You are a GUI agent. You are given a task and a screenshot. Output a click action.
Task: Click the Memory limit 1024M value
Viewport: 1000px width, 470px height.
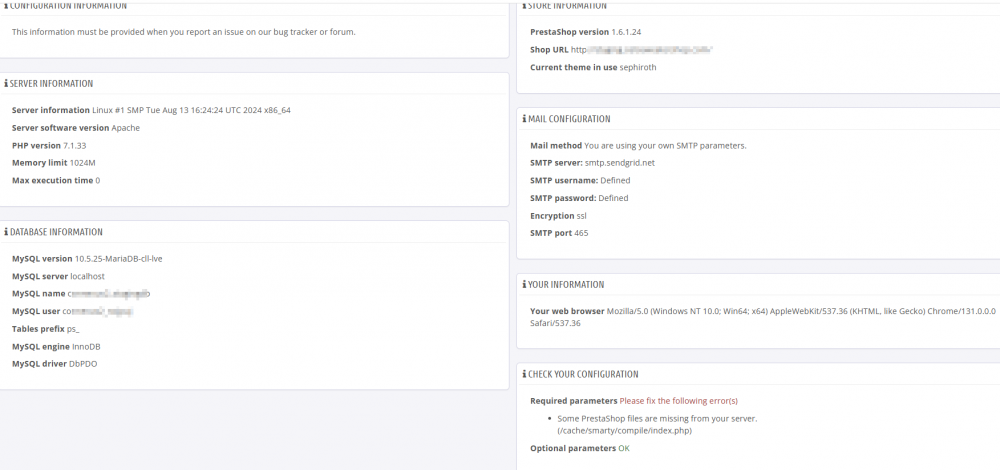82,163
